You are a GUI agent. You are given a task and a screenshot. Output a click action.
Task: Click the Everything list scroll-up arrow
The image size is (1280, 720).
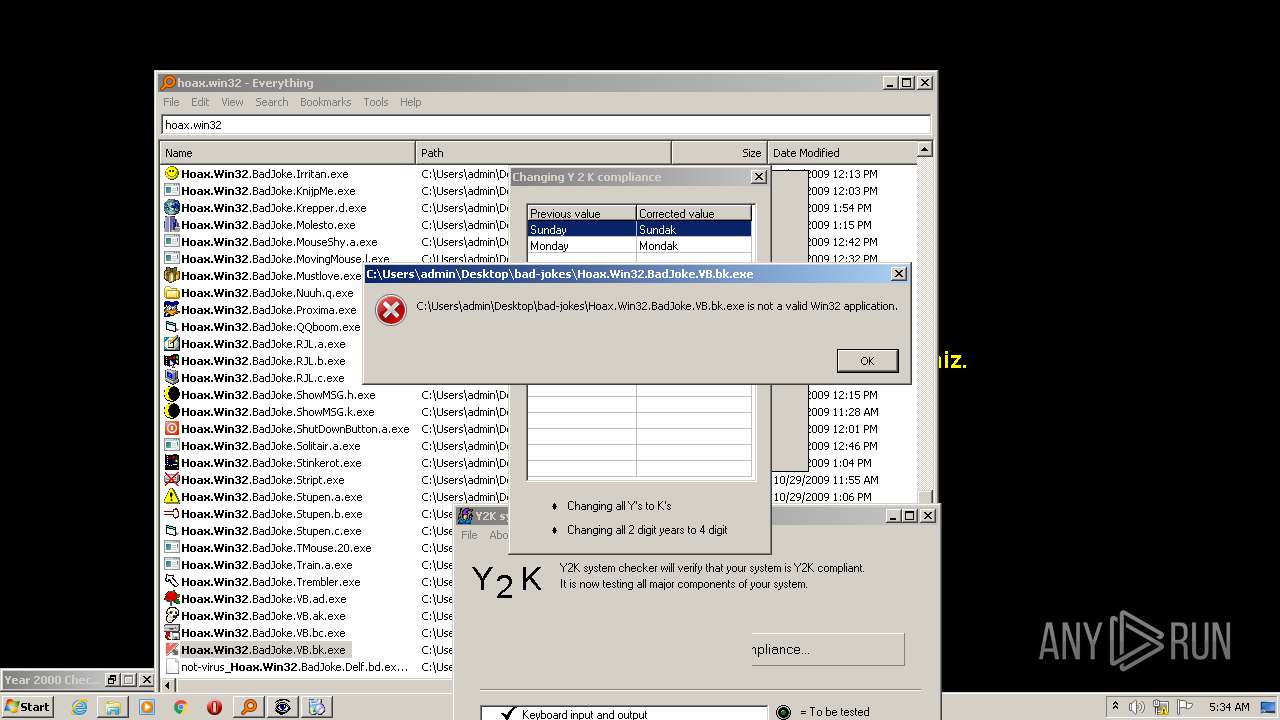click(x=924, y=149)
